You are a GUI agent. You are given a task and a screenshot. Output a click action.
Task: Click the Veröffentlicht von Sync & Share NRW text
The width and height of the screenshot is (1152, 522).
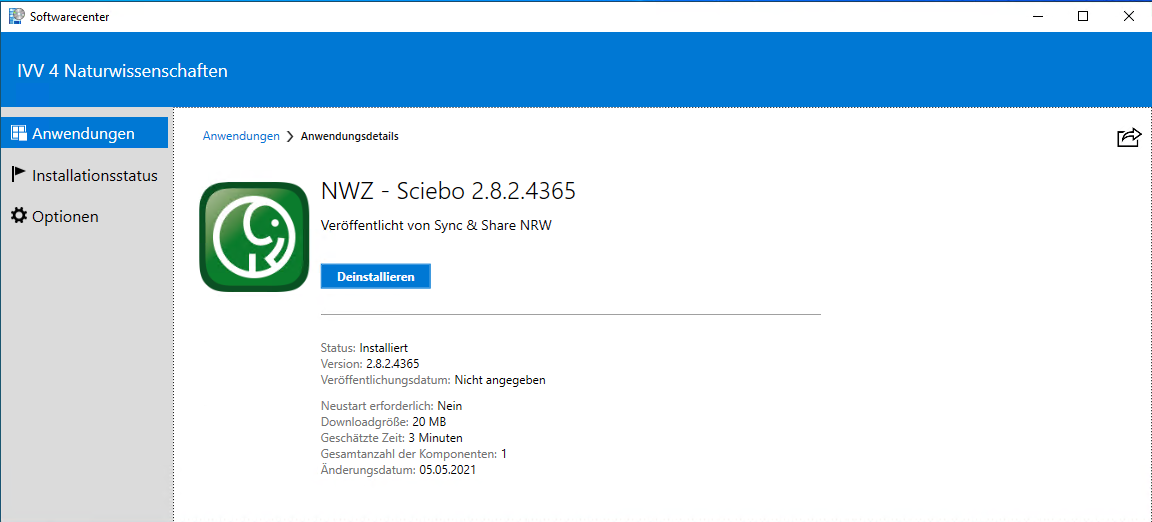coord(436,226)
